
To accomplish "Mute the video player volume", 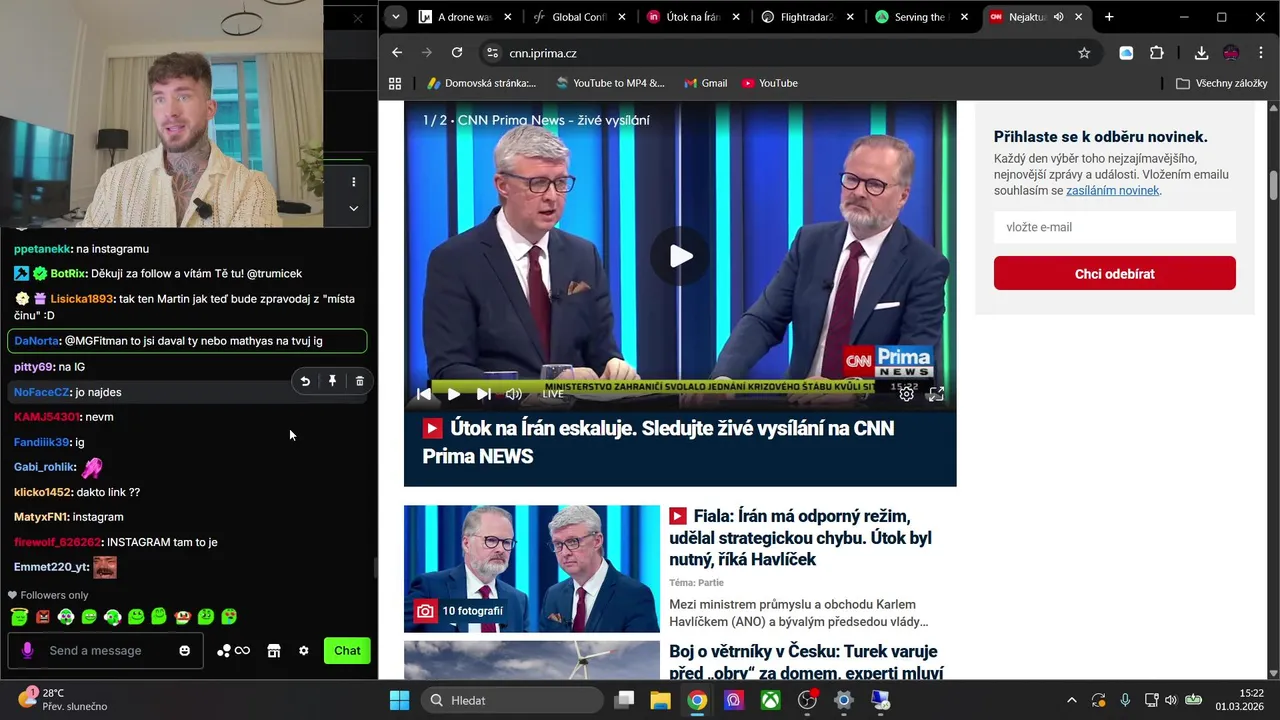I will click(x=514, y=394).
